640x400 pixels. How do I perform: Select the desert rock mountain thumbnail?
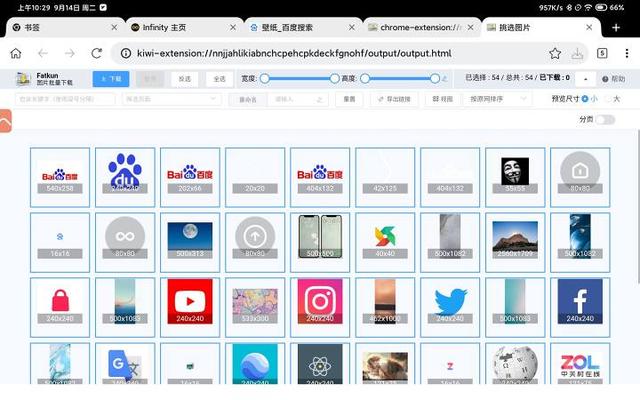515,242
